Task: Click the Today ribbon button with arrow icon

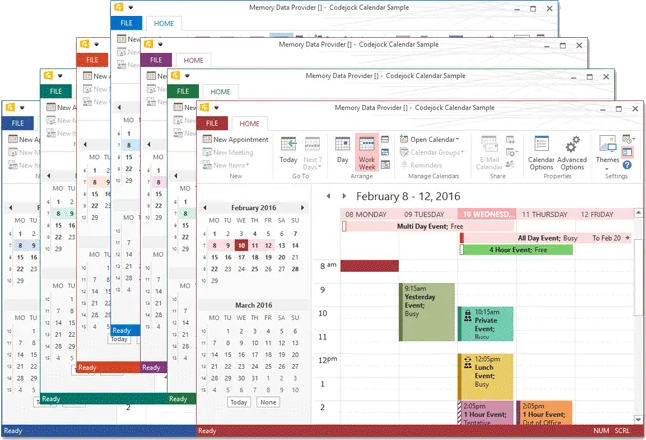Action: point(288,150)
